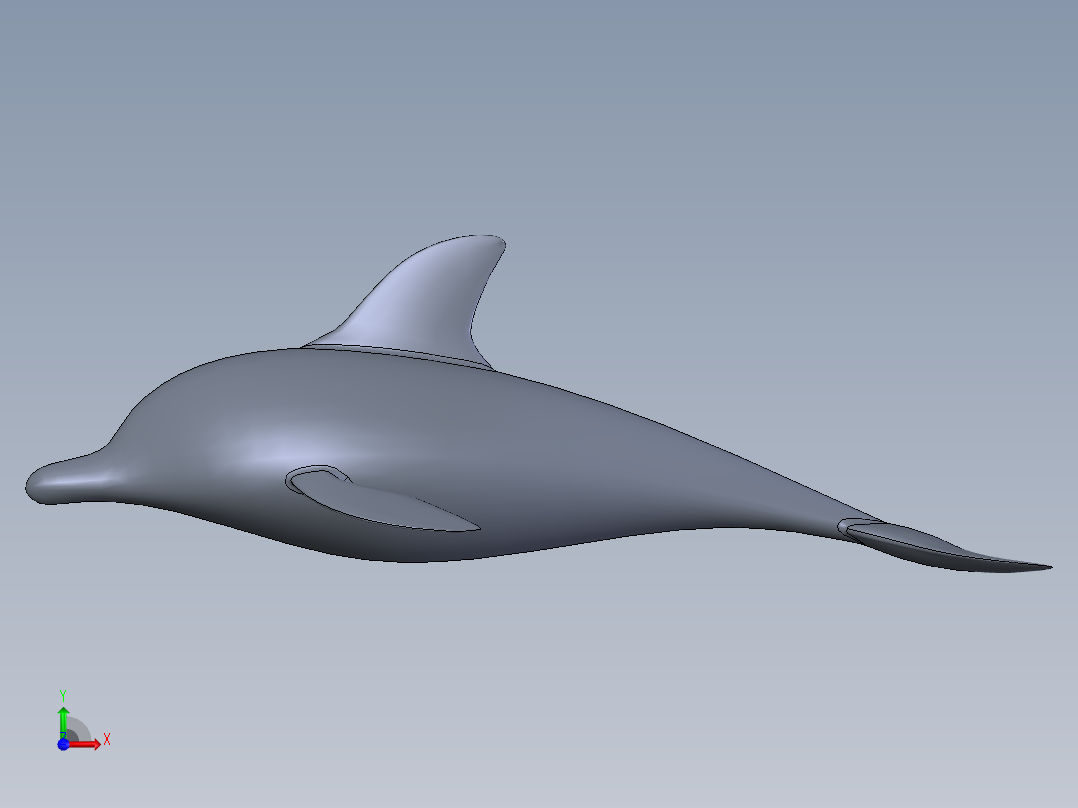
Task: Click the green Y axis arrow of the triad
Action: point(63,722)
